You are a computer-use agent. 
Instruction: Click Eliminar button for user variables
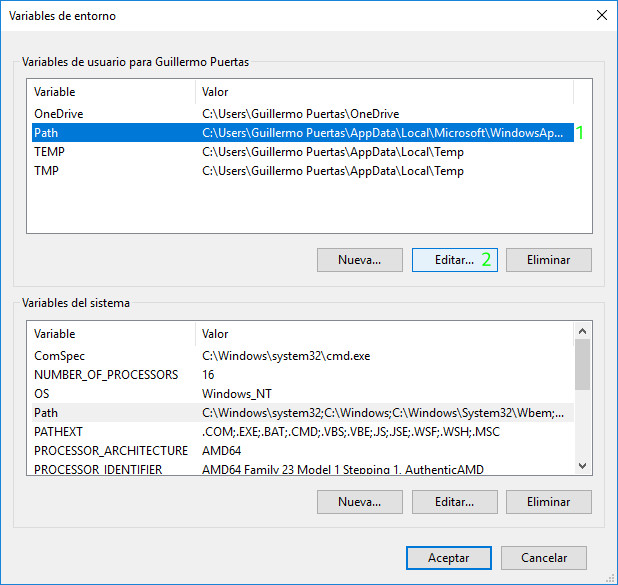click(548, 260)
